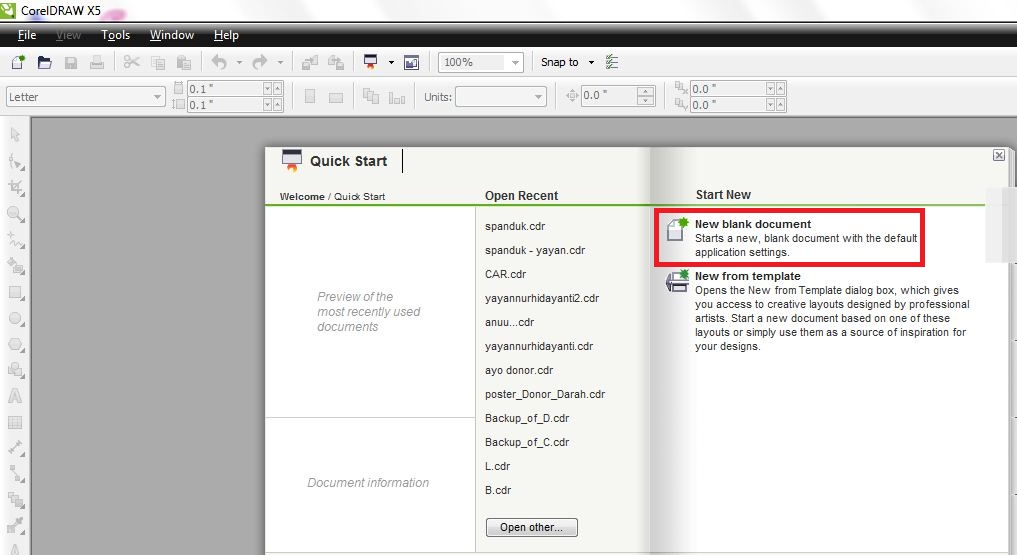1017x555 pixels.
Task: Expand the Undo history dropdown arrow
Action: (x=239, y=62)
